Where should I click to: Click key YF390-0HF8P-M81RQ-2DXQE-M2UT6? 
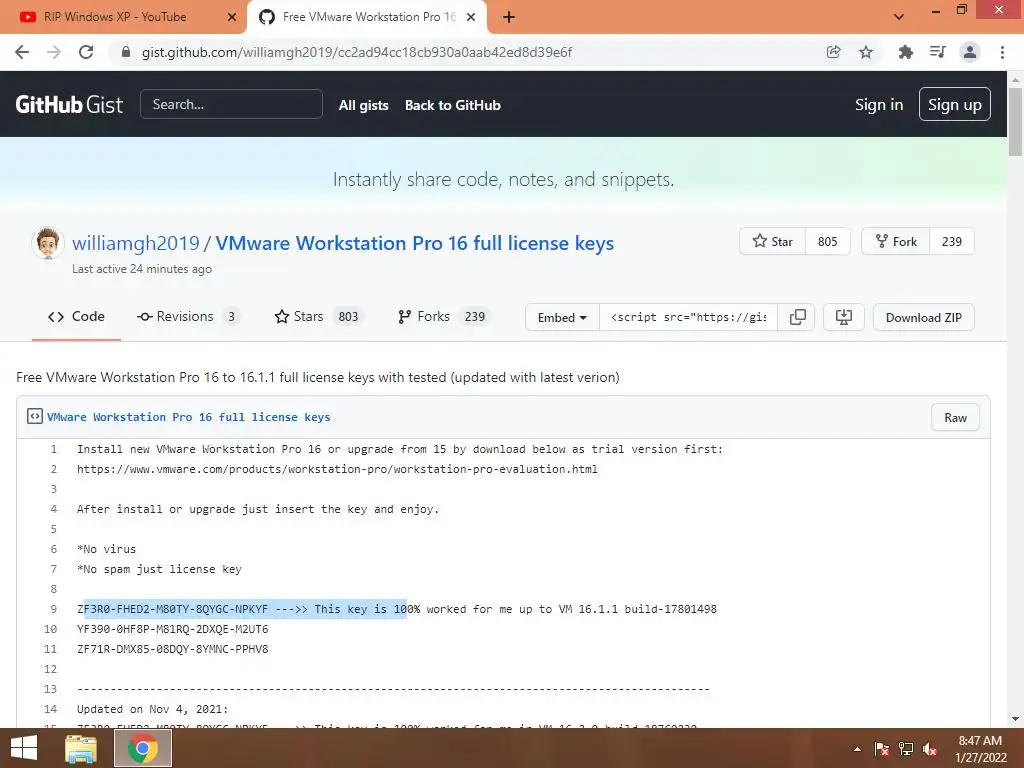coord(172,630)
